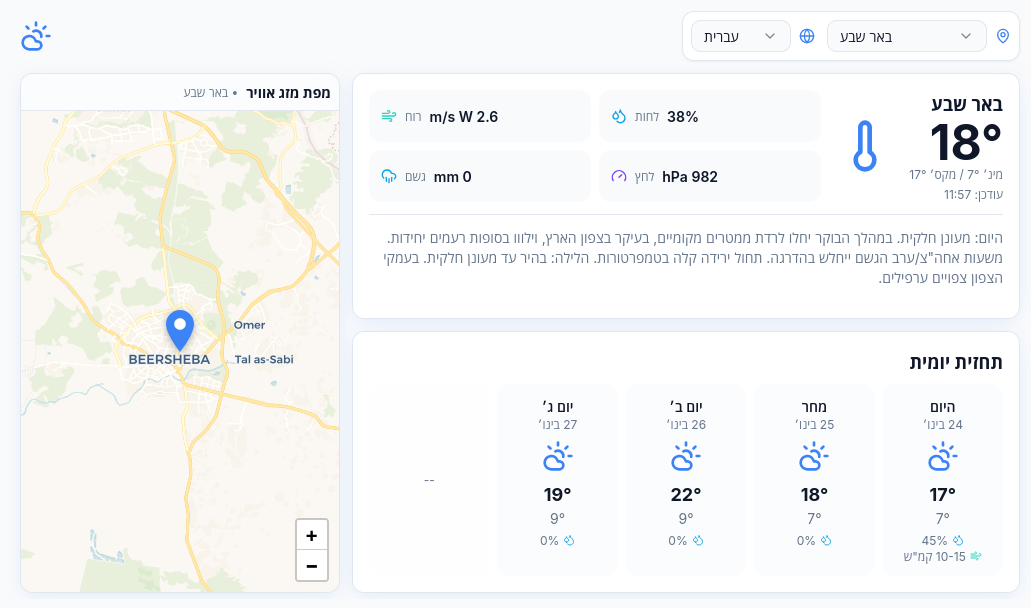
Task: Zoom in on the weather map
Action: pos(312,535)
